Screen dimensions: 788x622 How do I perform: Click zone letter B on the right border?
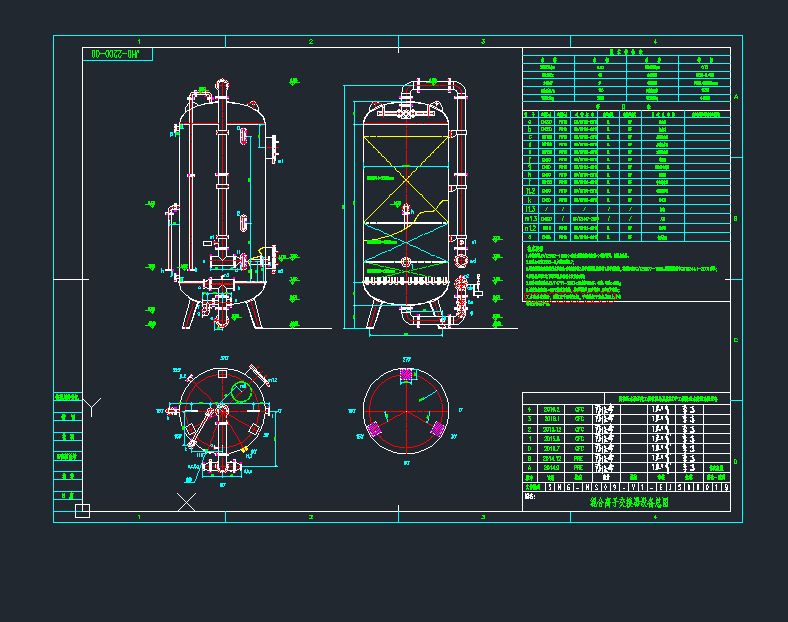(736, 218)
